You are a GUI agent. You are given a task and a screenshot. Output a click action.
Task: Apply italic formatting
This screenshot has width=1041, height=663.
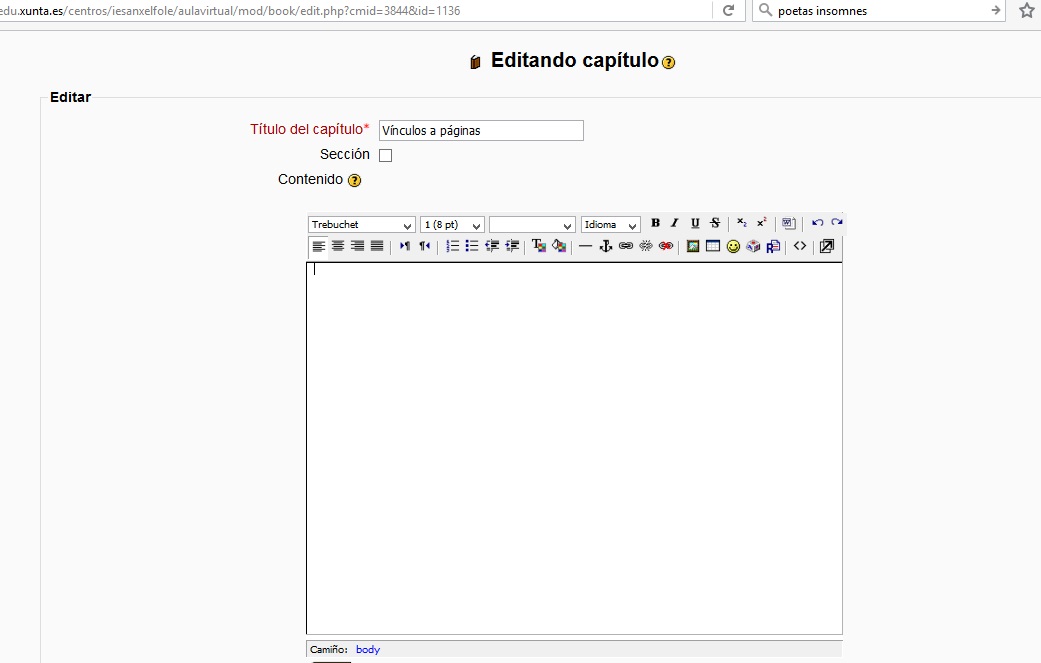point(675,223)
